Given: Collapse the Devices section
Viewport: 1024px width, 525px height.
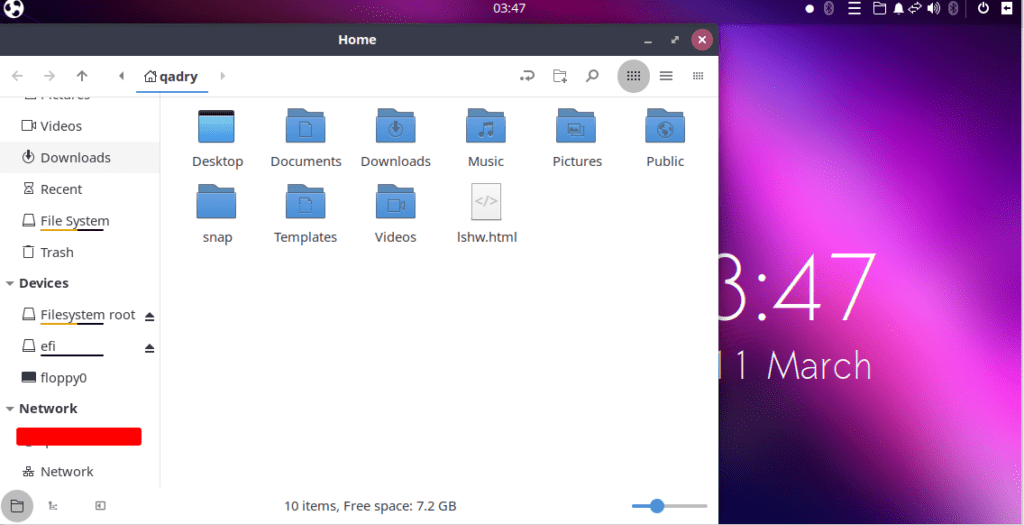Looking at the screenshot, I should tap(10, 283).
